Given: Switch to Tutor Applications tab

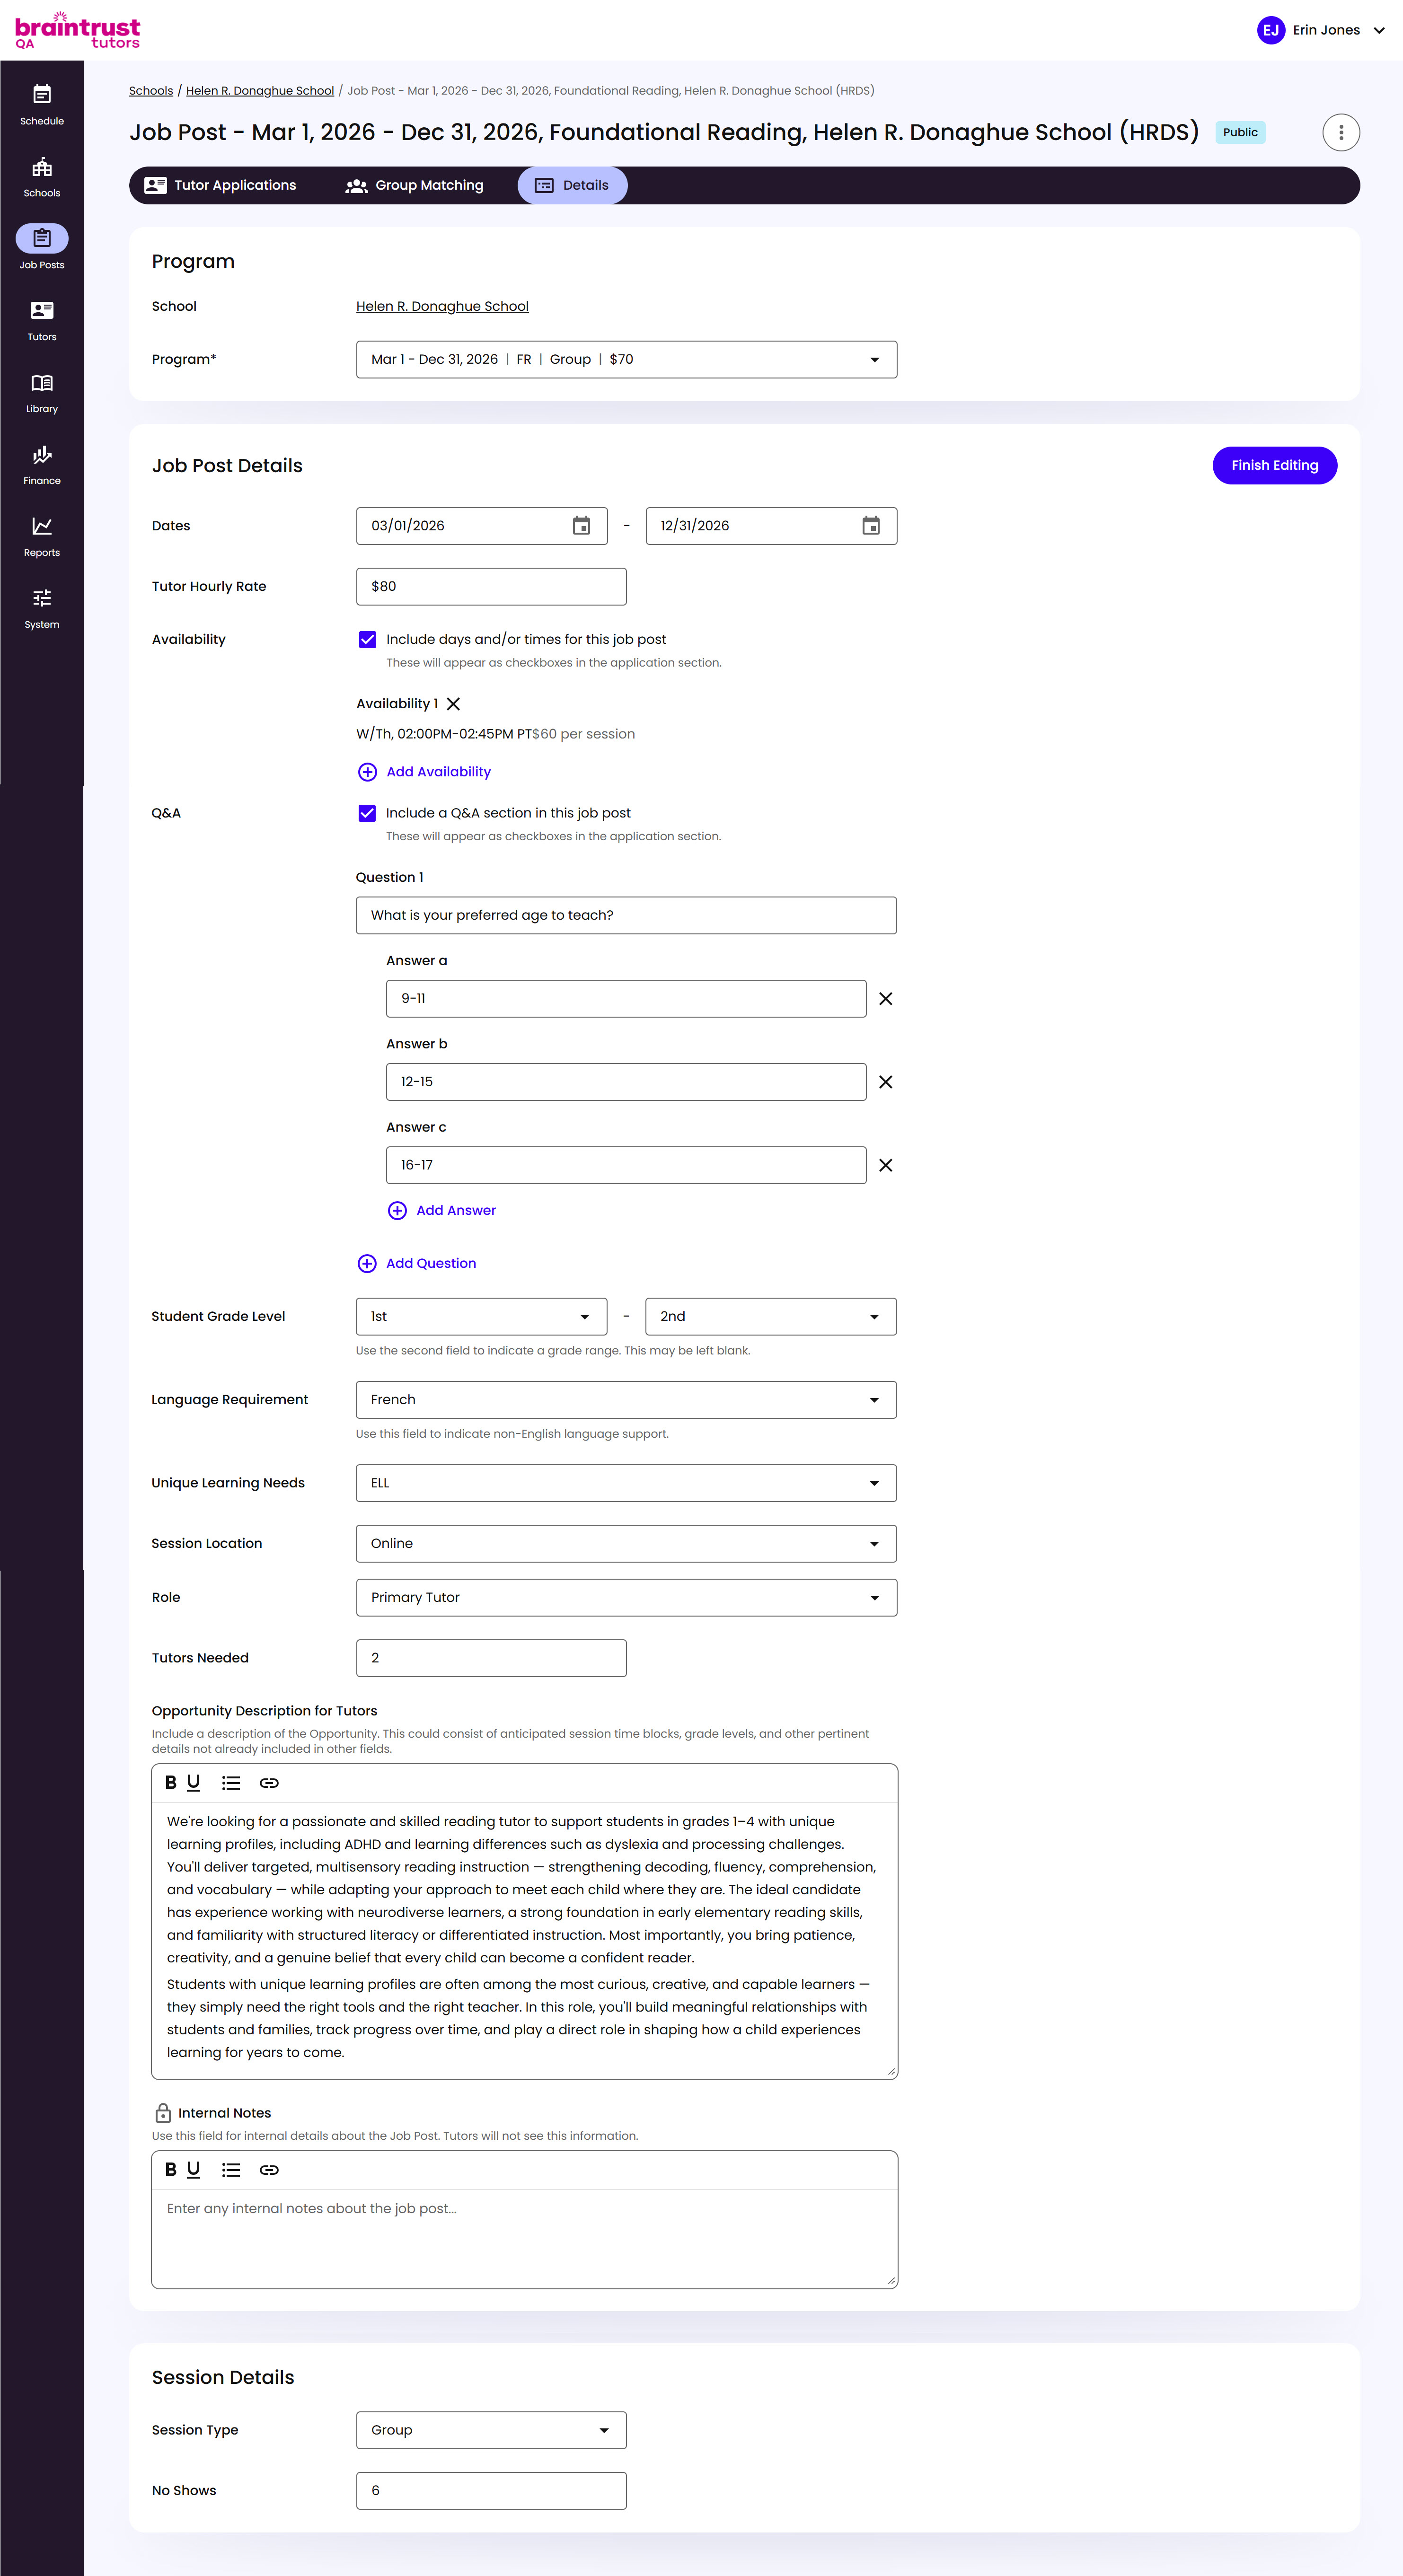Looking at the screenshot, I should 221,186.
